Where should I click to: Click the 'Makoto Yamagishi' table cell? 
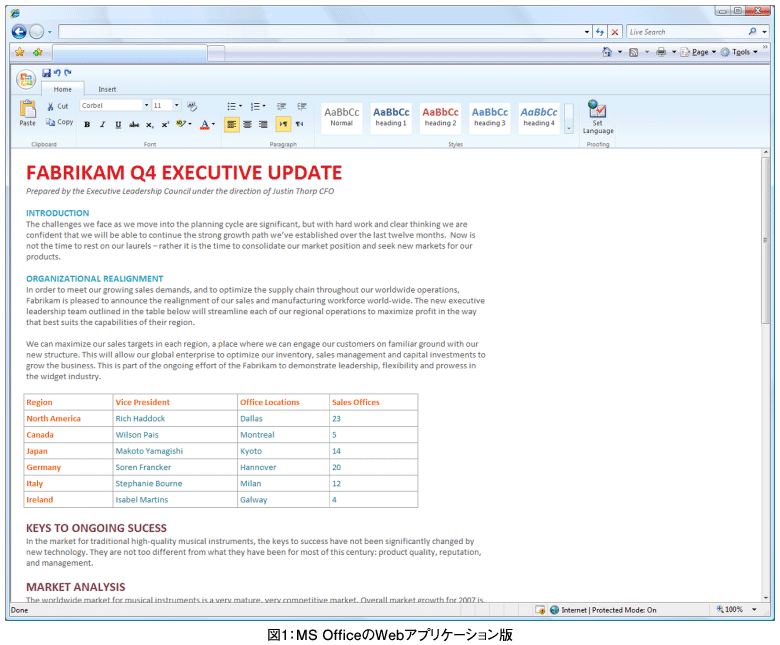tap(175, 451)
